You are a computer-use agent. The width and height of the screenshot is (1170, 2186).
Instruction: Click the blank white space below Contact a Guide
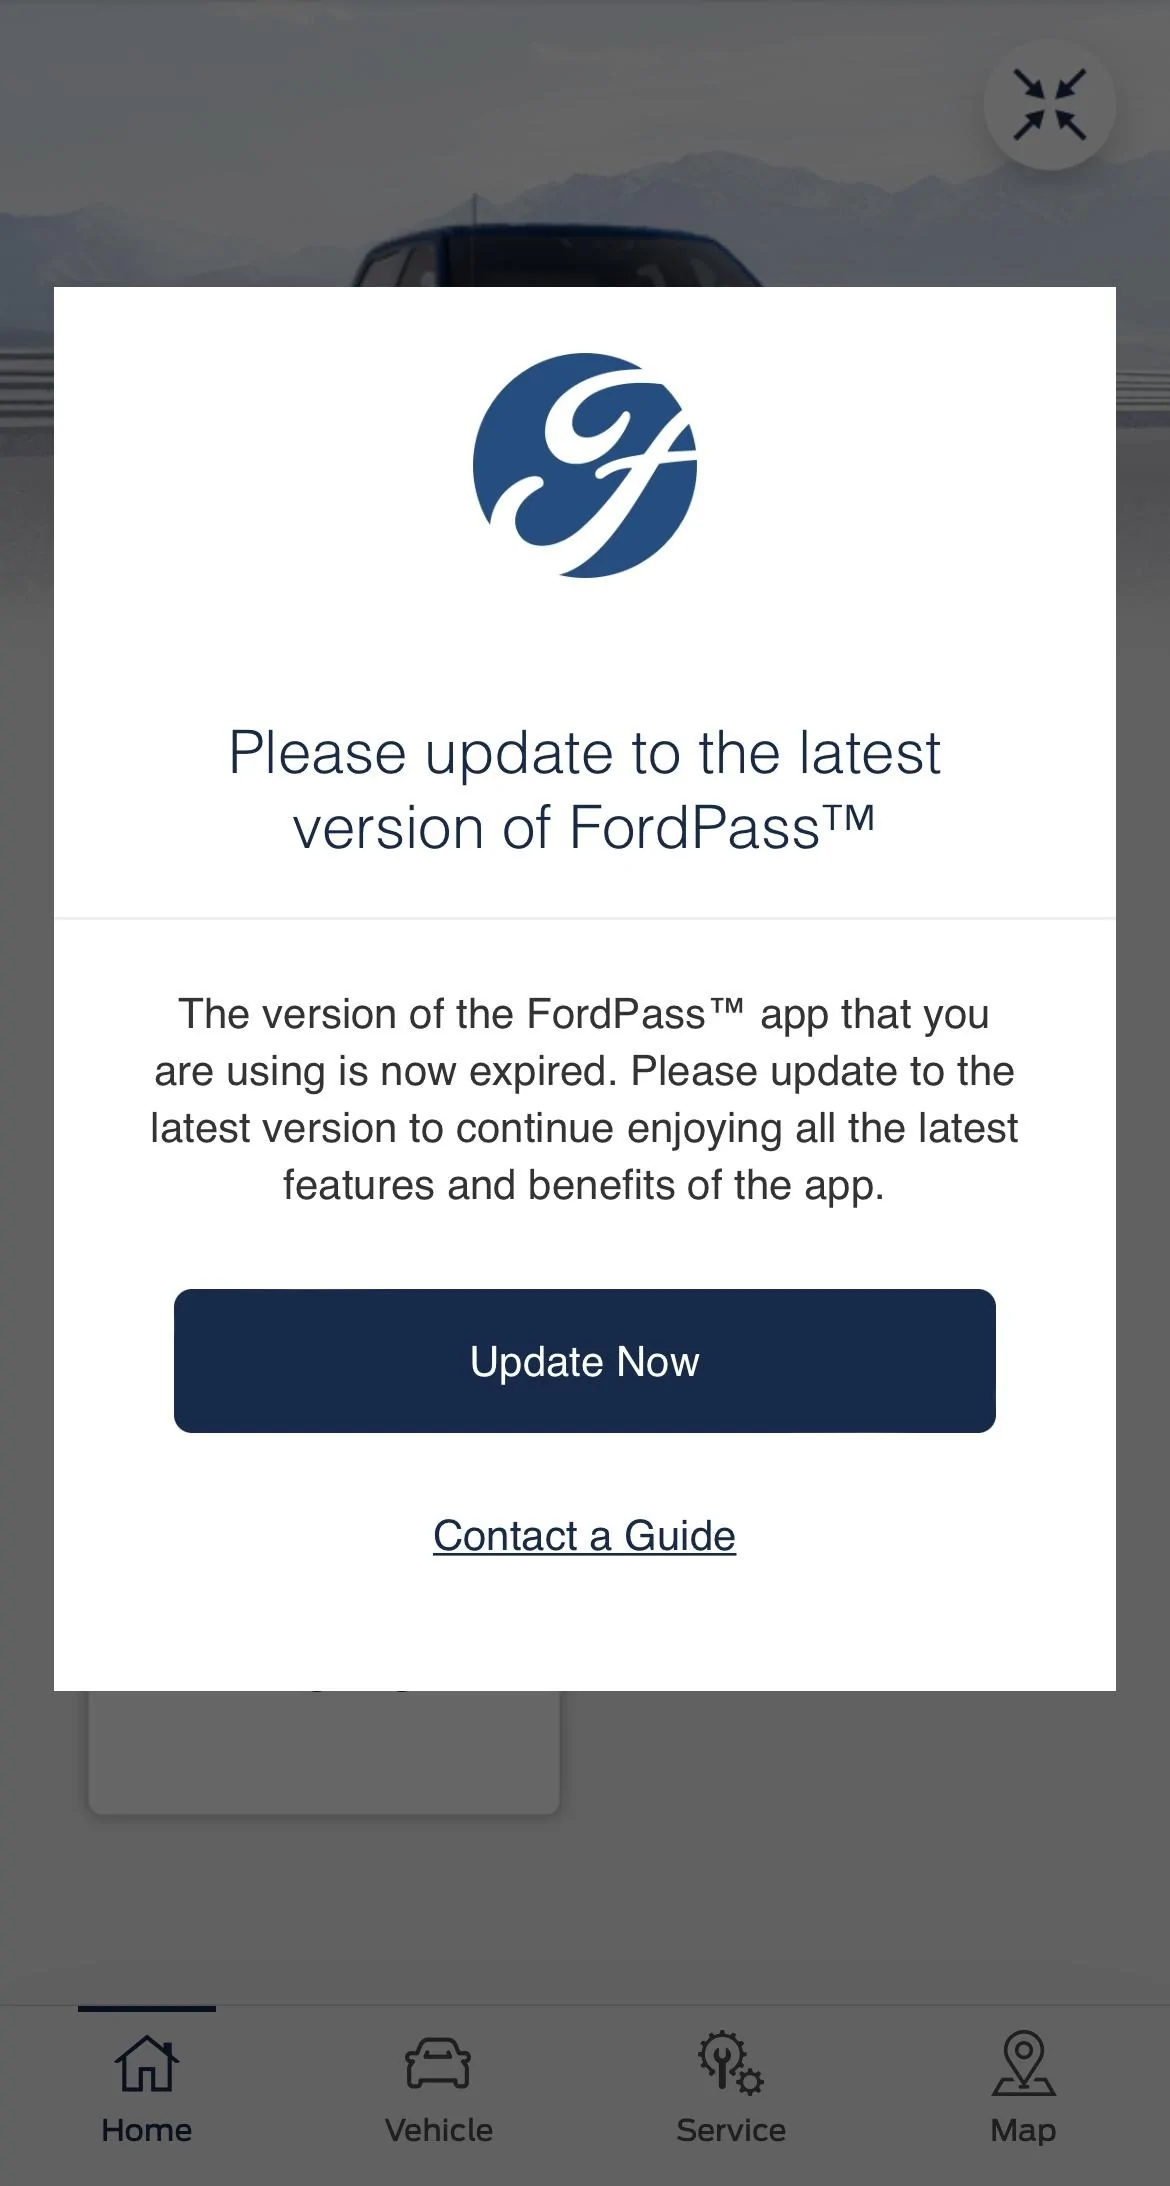[585, 1630]
